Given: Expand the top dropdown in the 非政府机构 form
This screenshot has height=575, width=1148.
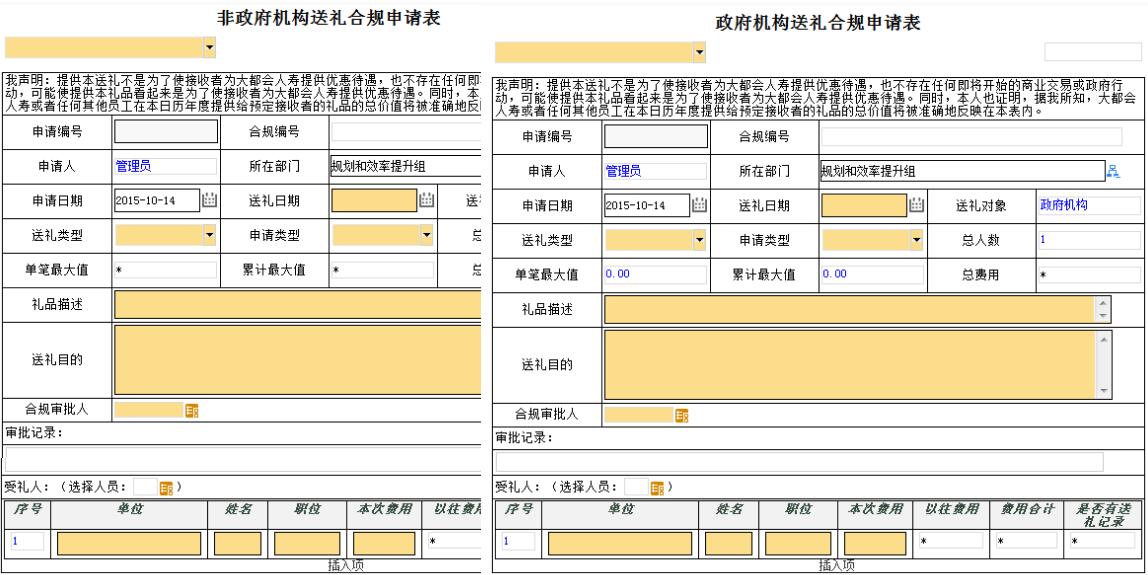Looking at the screenshot, I should pyautogui.click(x=209, y=48).
